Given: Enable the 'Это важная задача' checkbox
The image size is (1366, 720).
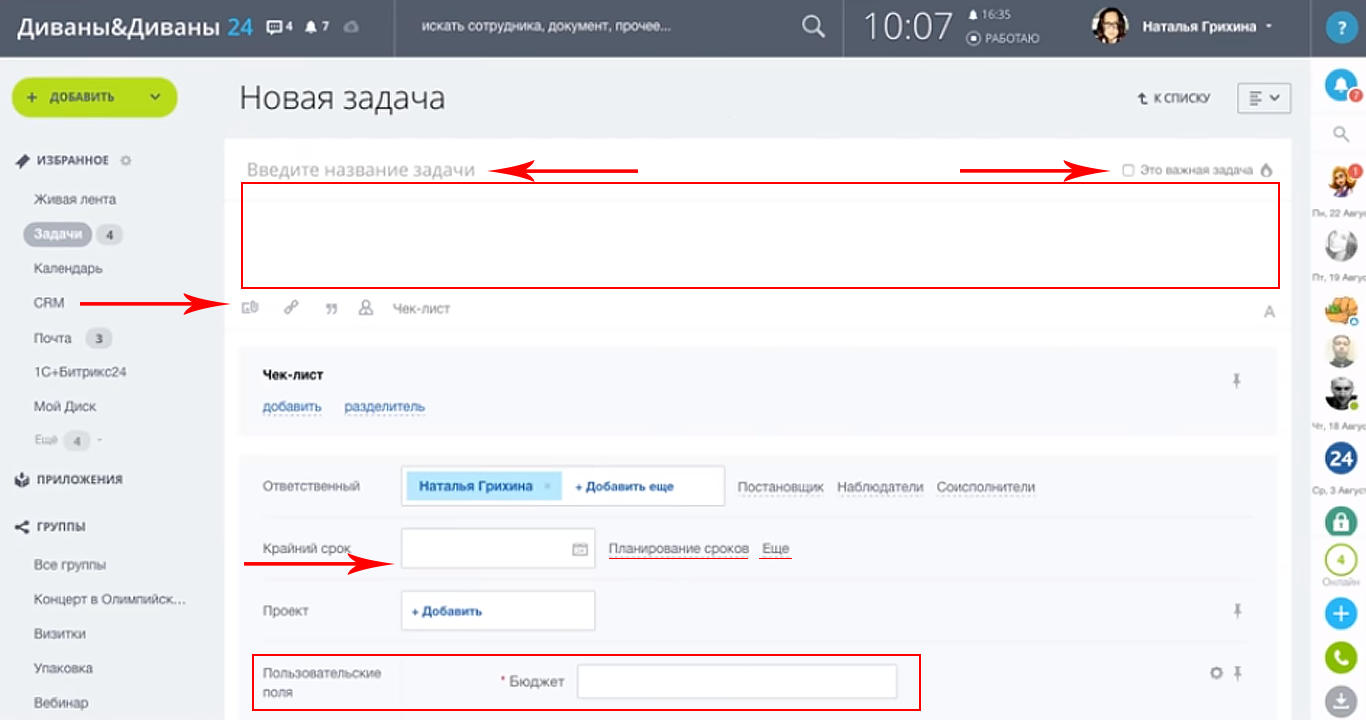Looking at the screenshot, I should tap(1128, 170).
